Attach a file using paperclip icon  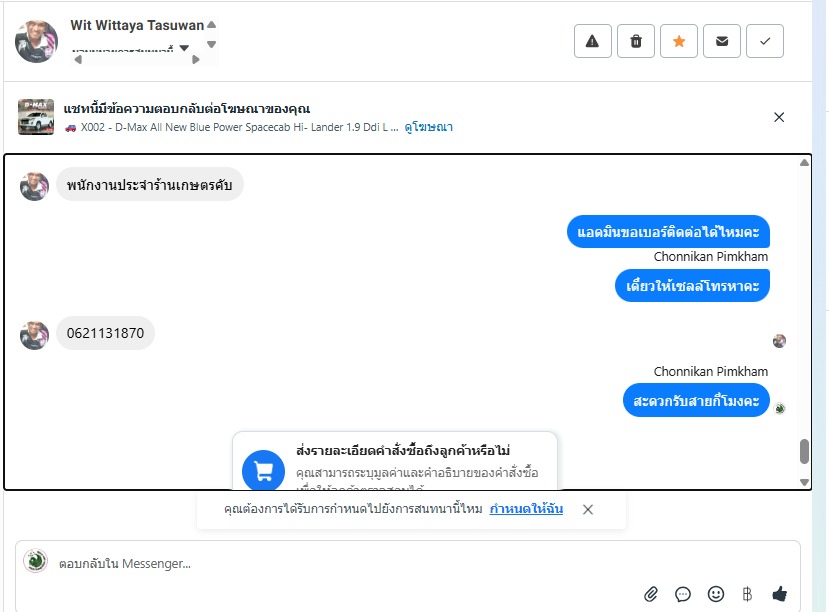[651, 594]
